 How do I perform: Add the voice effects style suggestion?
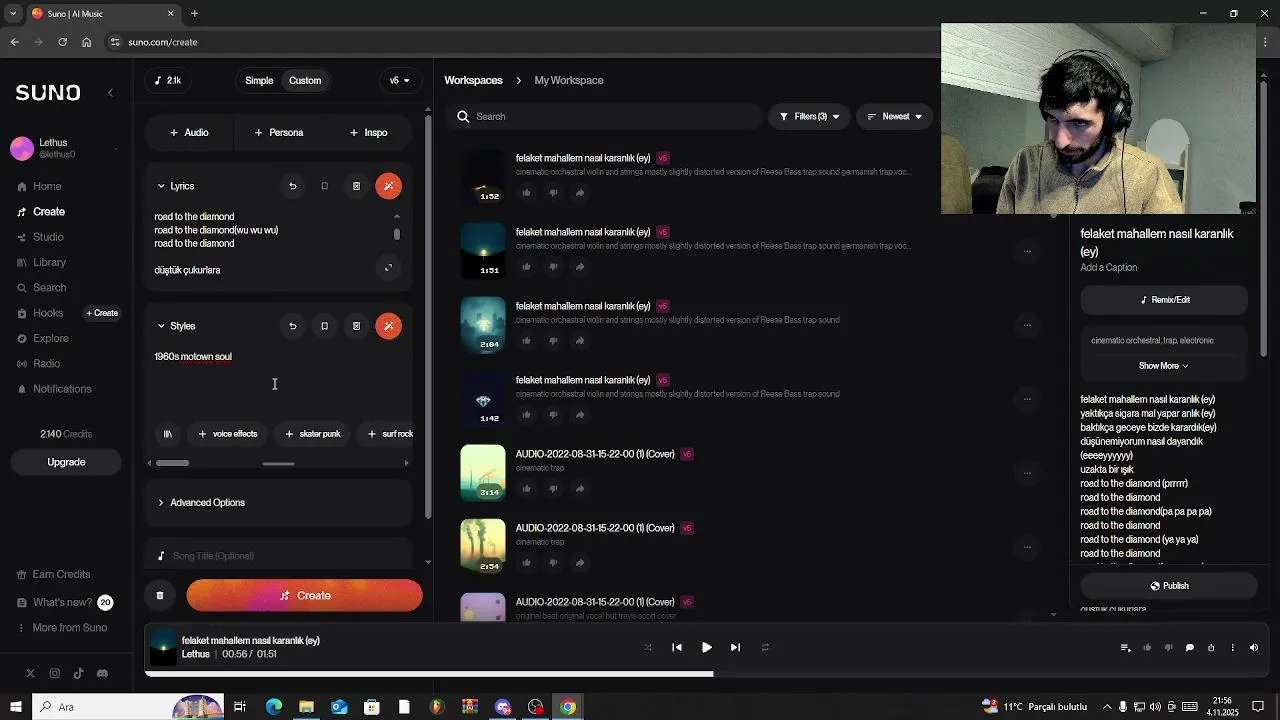(228, 434)
